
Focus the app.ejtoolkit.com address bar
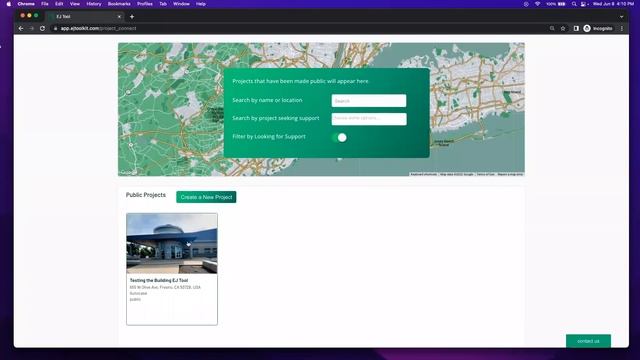pos(302,28)
